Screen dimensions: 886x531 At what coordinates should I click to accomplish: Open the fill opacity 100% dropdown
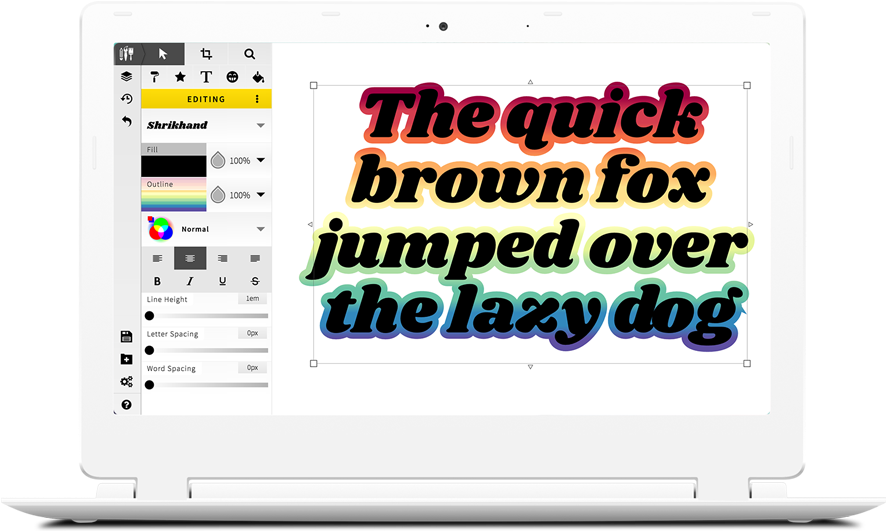click(261, 160)
